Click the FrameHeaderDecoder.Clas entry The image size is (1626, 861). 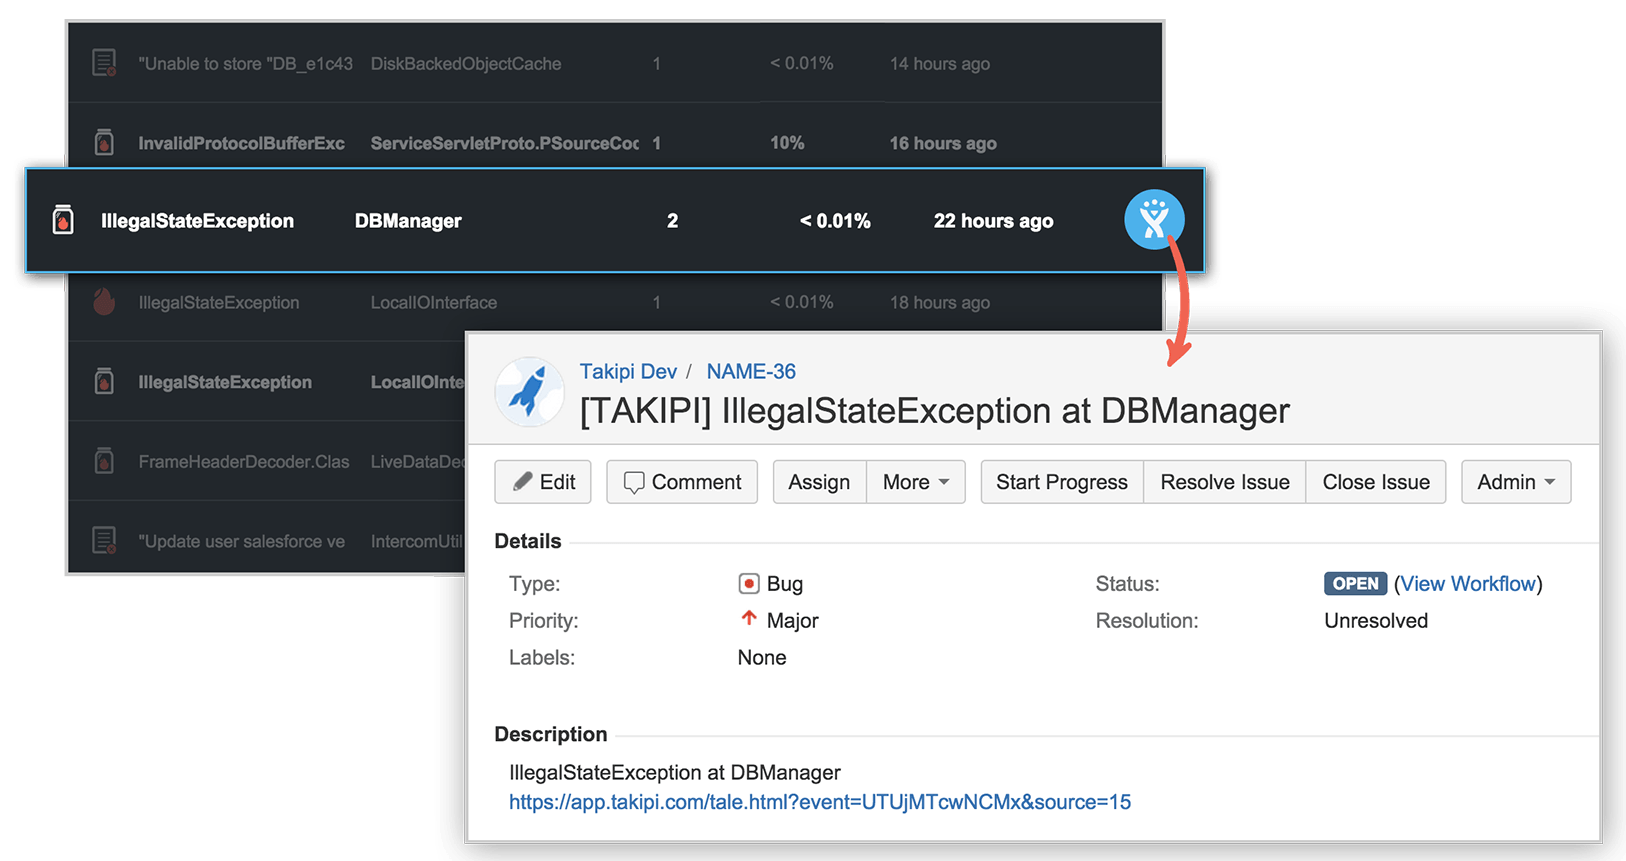click(x=244, y=462)
